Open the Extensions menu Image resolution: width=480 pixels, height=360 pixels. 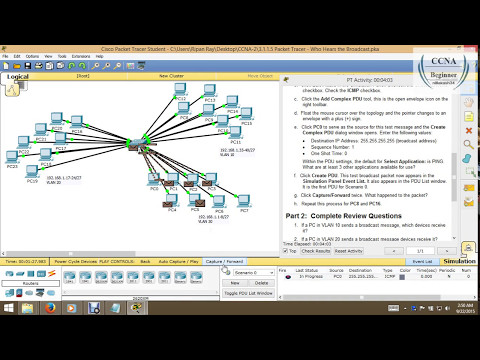(81, 56)
